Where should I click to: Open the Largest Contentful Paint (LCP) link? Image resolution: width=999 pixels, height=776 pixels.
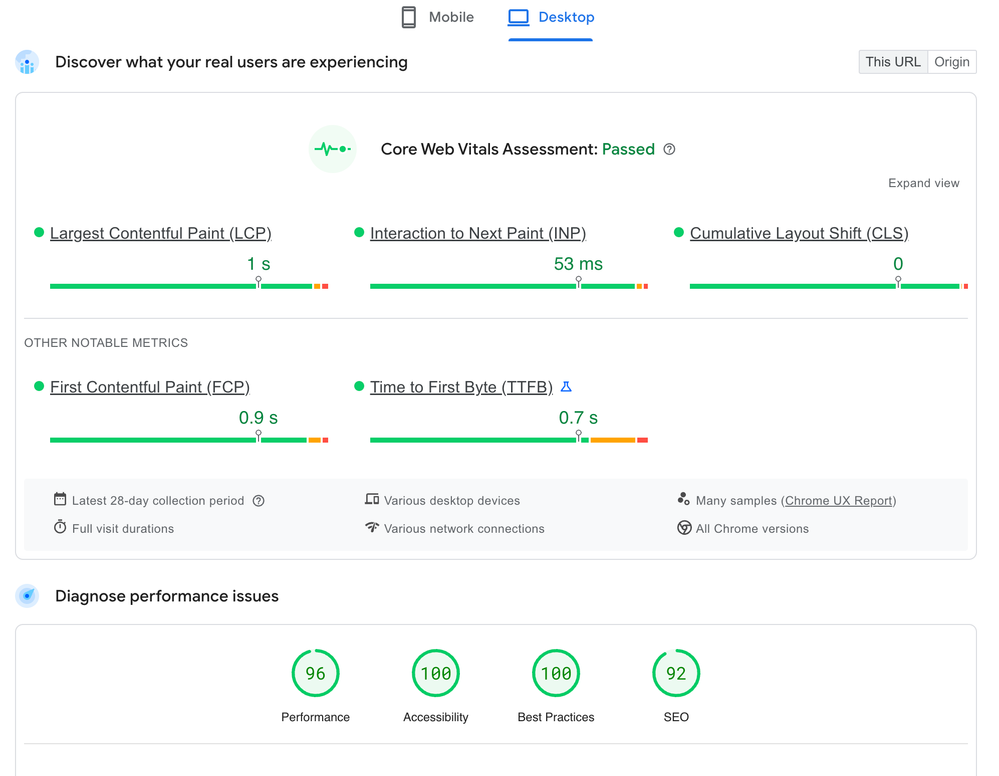[161, 233]
